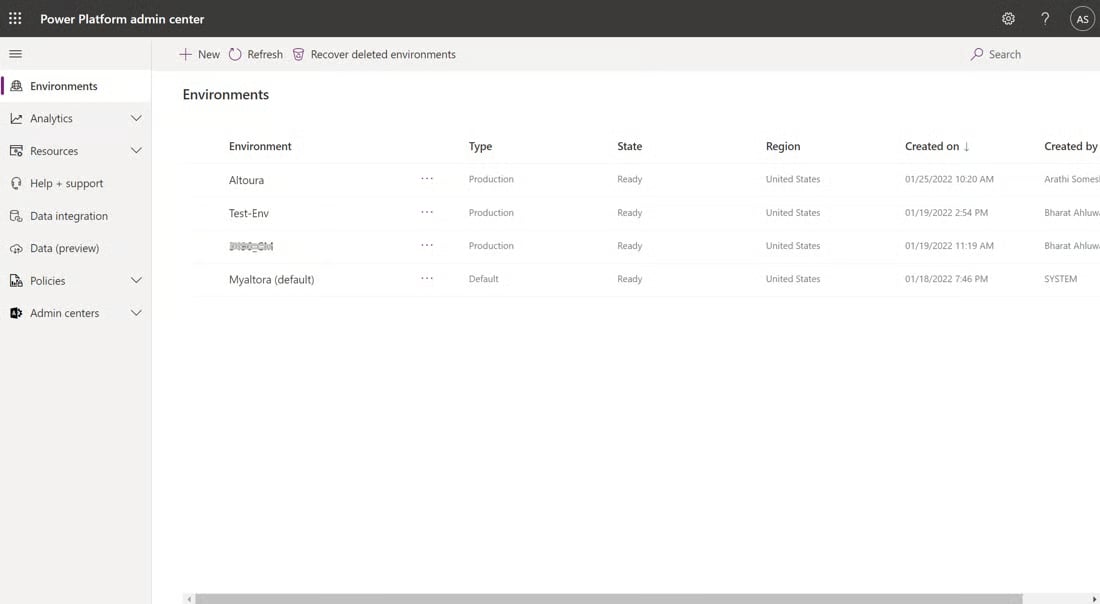Sort by State column header
Viewport: 1100px width, 604px height.
629,146
